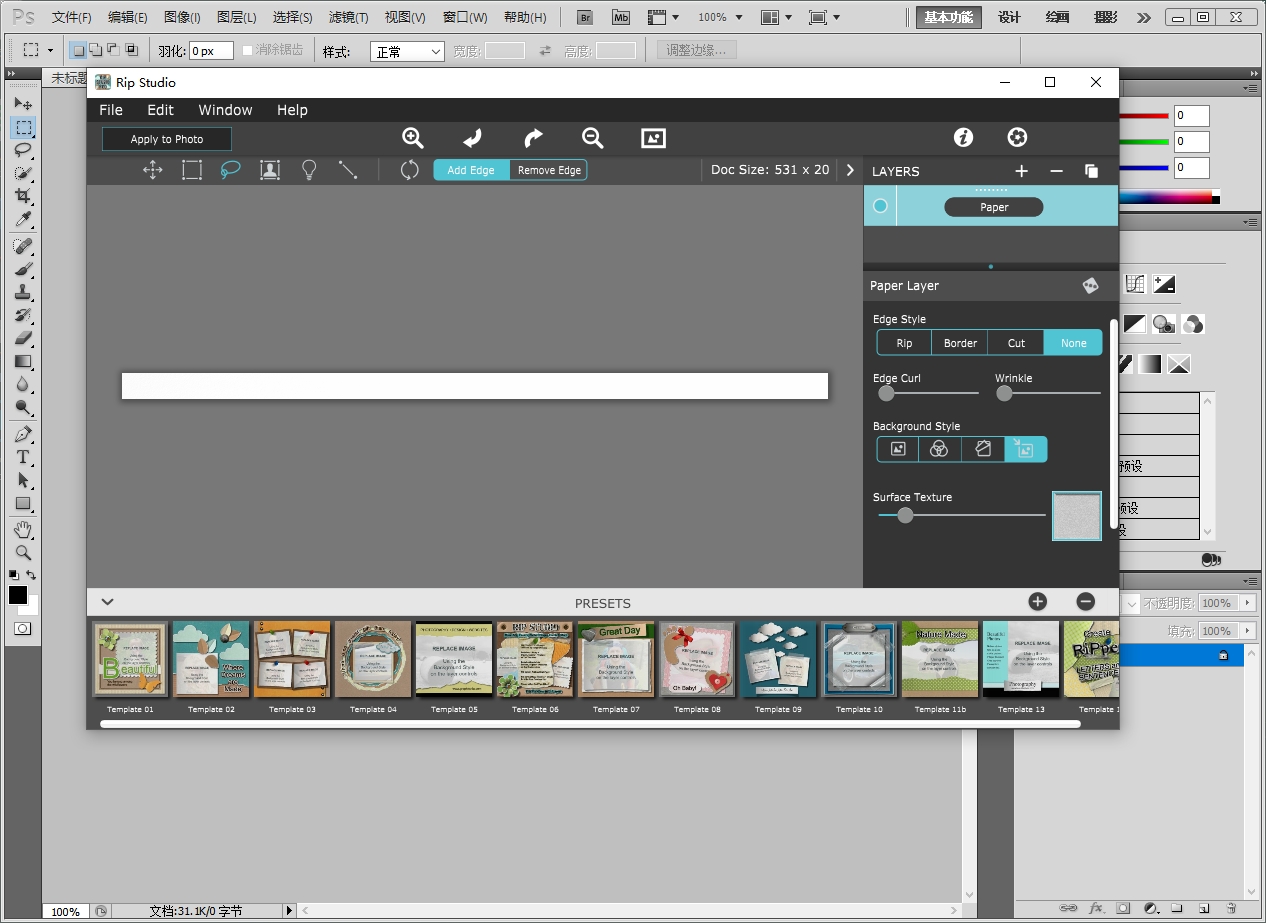Choose image Background Style option

coord(898,449)
